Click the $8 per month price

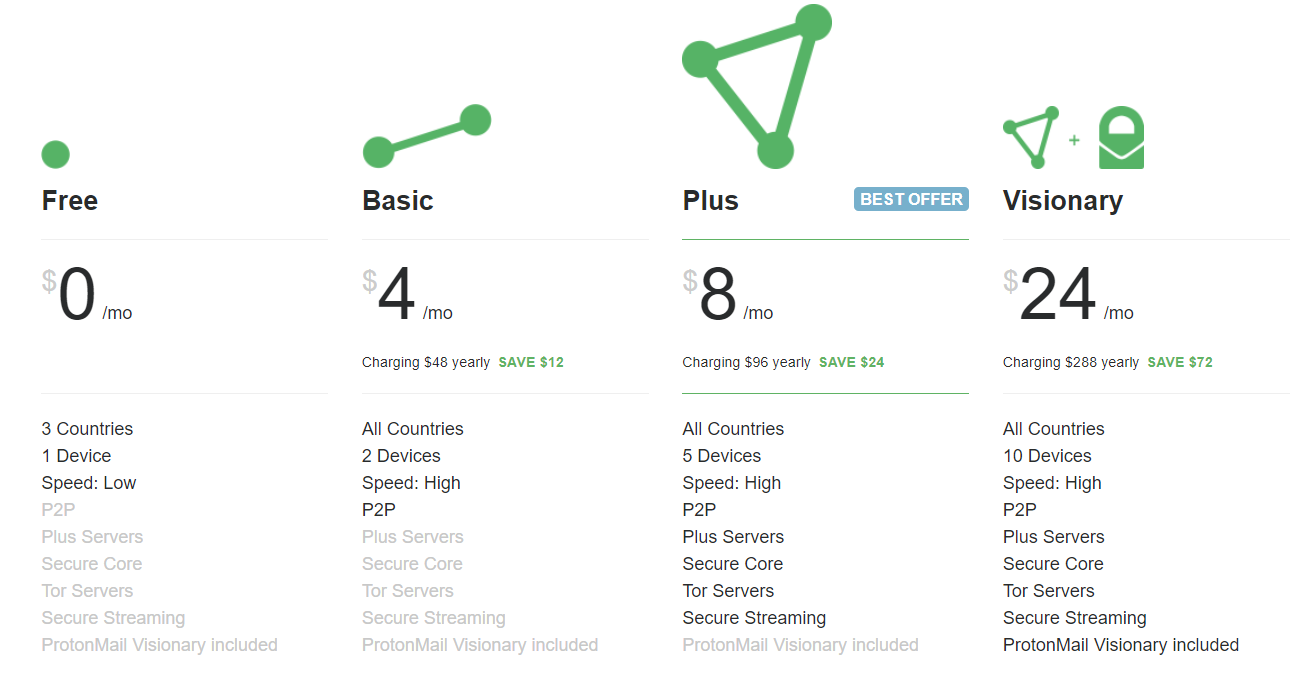[x=728, y=296]
